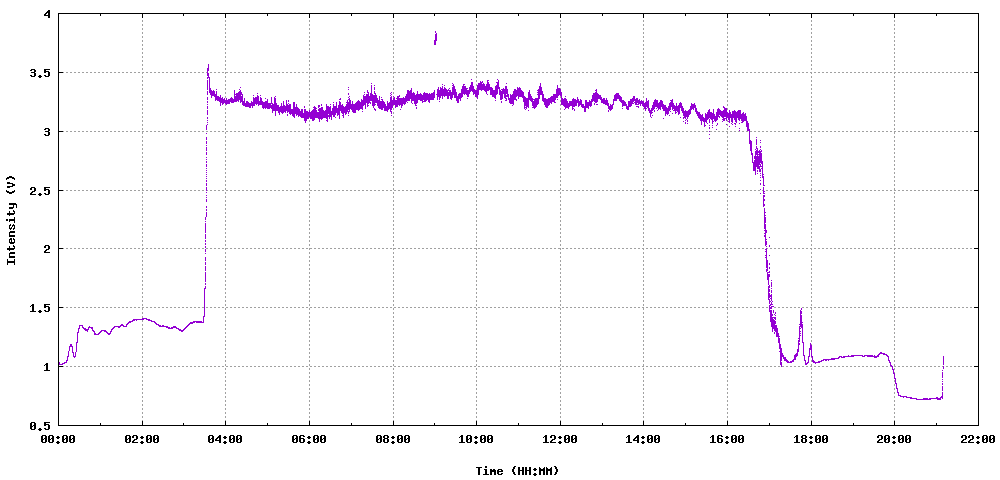The image size is (1000, 480).
Task: Click the 'Intensity (V)' axis title
Action: pyautogui.click(x=11, y=220)
